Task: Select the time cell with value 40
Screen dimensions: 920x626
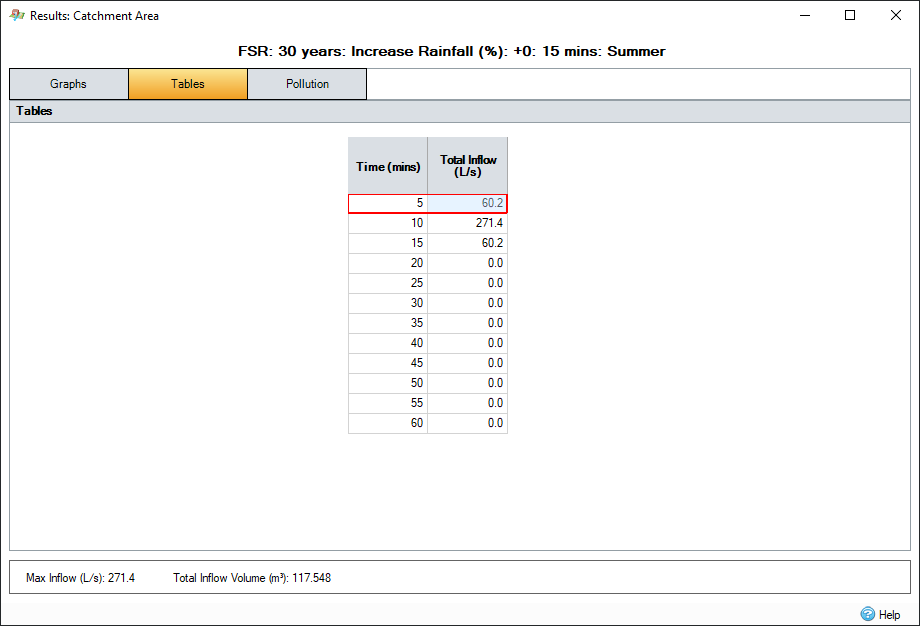Action: click(x=388, y=343)
